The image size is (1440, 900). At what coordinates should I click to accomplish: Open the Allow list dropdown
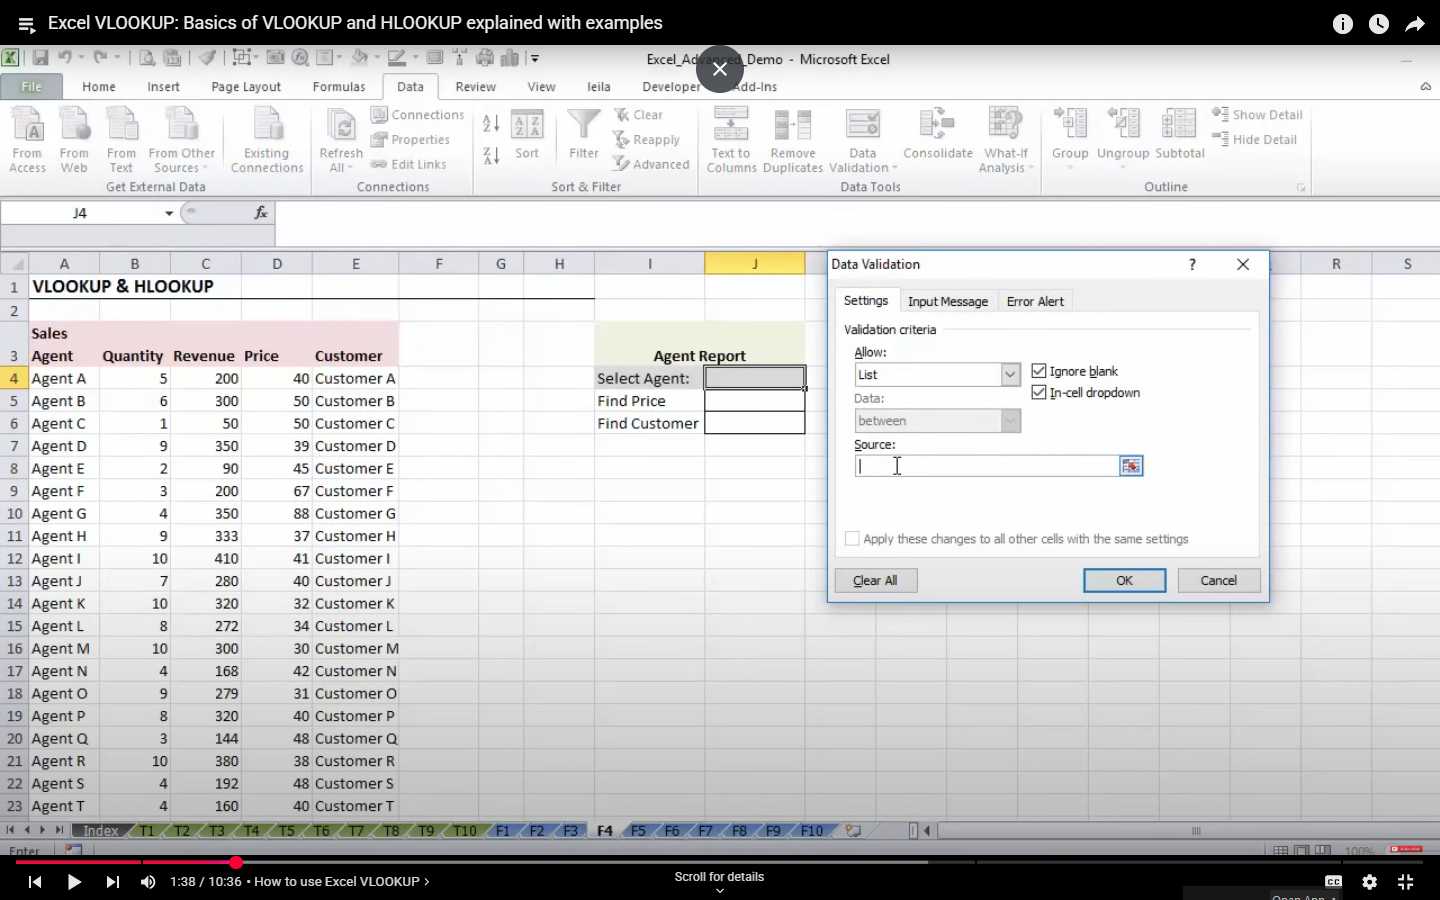pos(1010,375)
